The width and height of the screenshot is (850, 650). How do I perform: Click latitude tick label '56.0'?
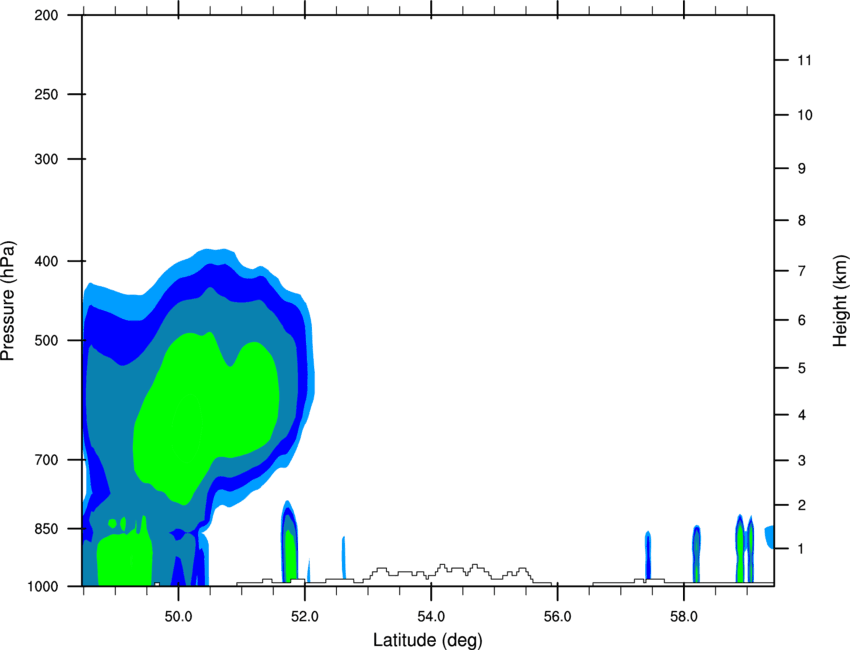pyautogui.click(x=557, y=617)
